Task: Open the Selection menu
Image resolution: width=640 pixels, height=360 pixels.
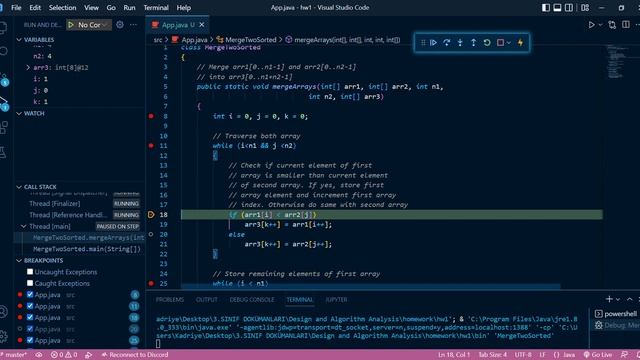Action: [62, 7]
